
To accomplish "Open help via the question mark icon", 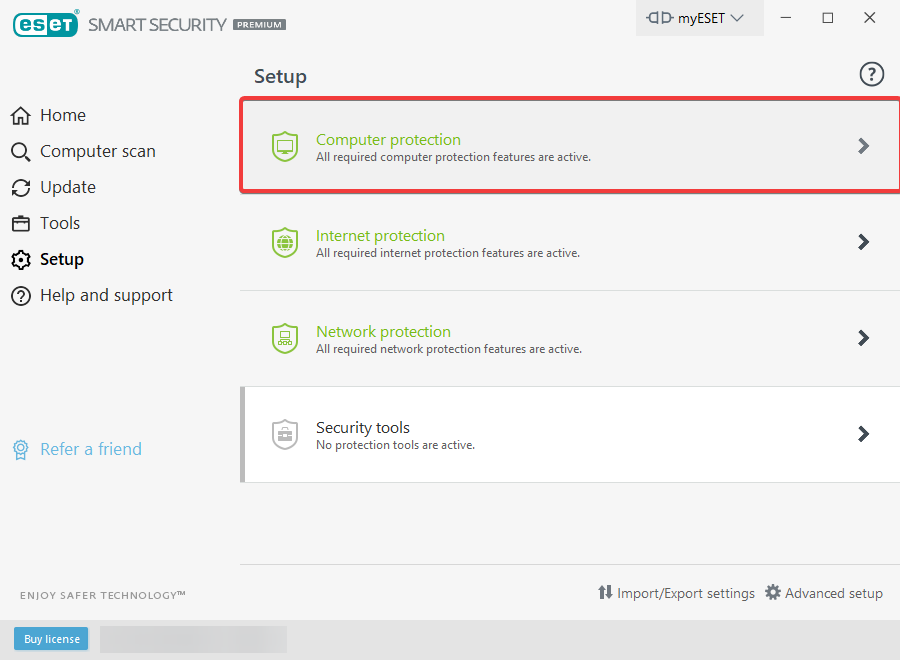I will click(872, 74).
